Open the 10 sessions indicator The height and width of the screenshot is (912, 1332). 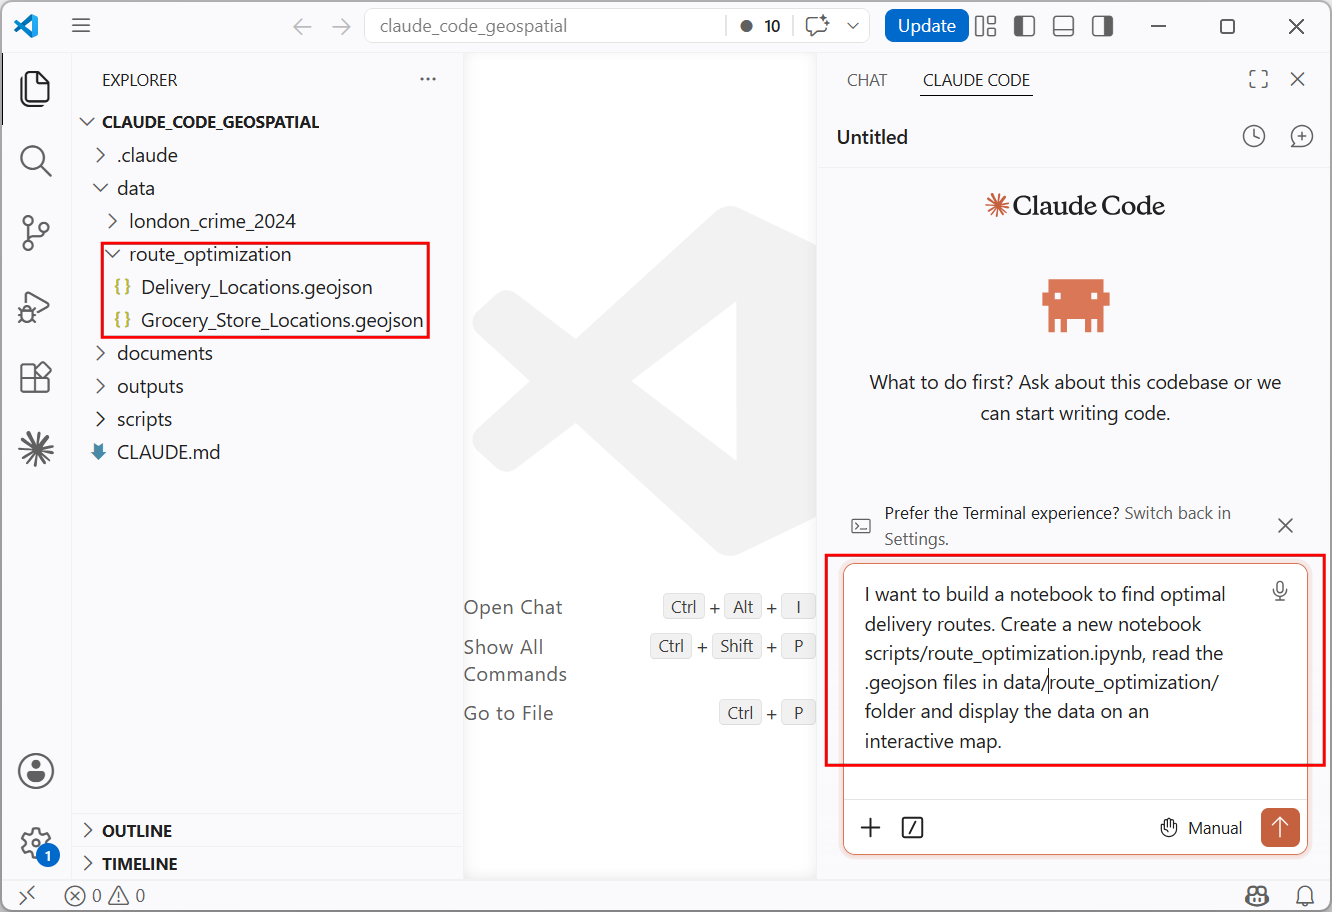click(761, 26)
